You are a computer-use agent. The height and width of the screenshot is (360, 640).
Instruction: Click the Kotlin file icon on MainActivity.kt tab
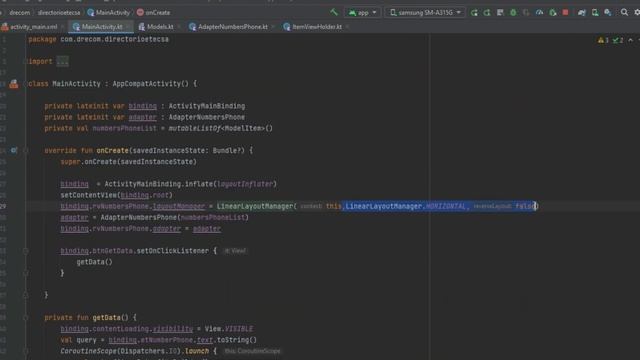click(x=76, y=27)
